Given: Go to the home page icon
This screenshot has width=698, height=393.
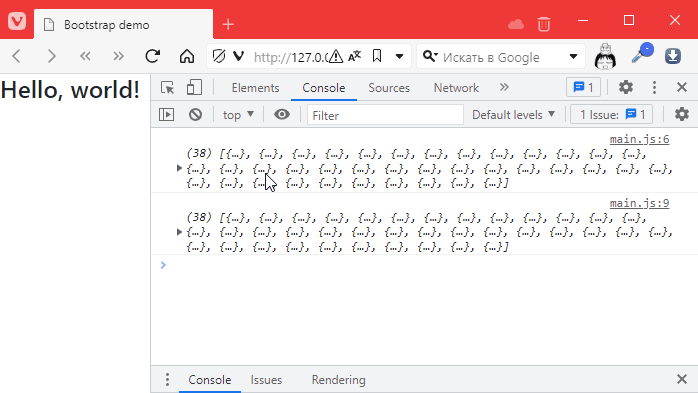Looking at the screenshot, I should pos(187,56).
